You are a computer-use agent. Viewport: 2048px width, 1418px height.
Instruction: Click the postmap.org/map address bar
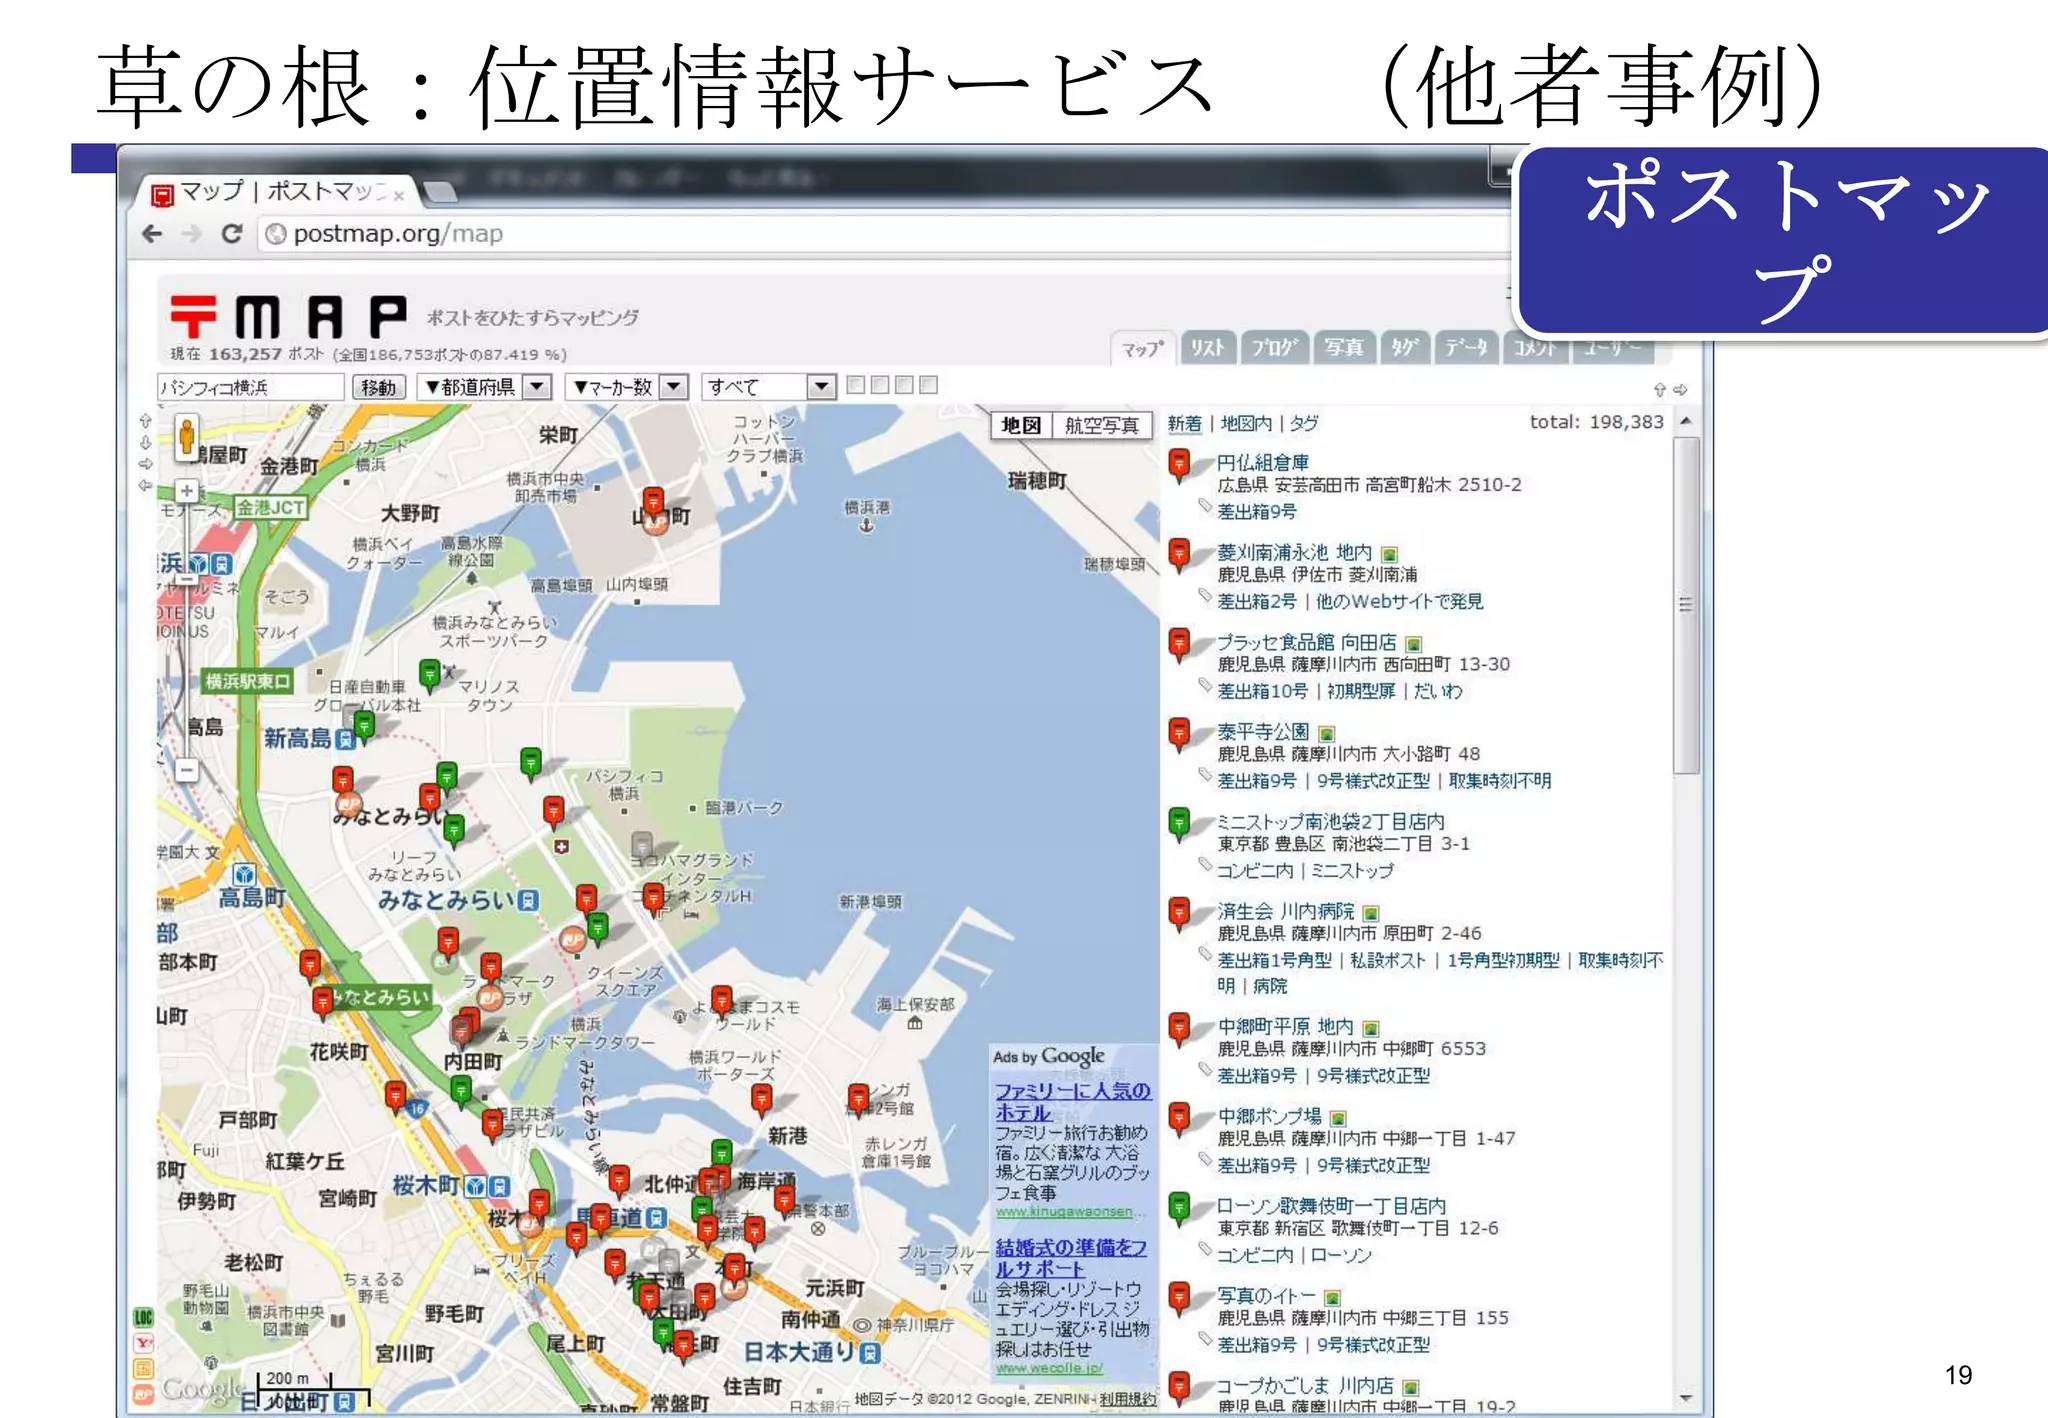tap(886, 234)
